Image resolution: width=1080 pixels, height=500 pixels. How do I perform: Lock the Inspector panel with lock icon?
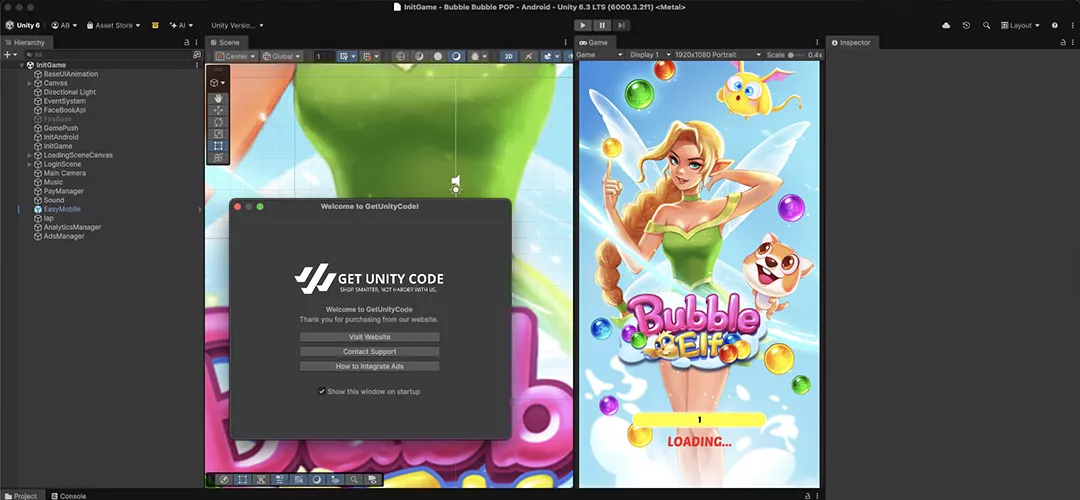(1062, 43)
